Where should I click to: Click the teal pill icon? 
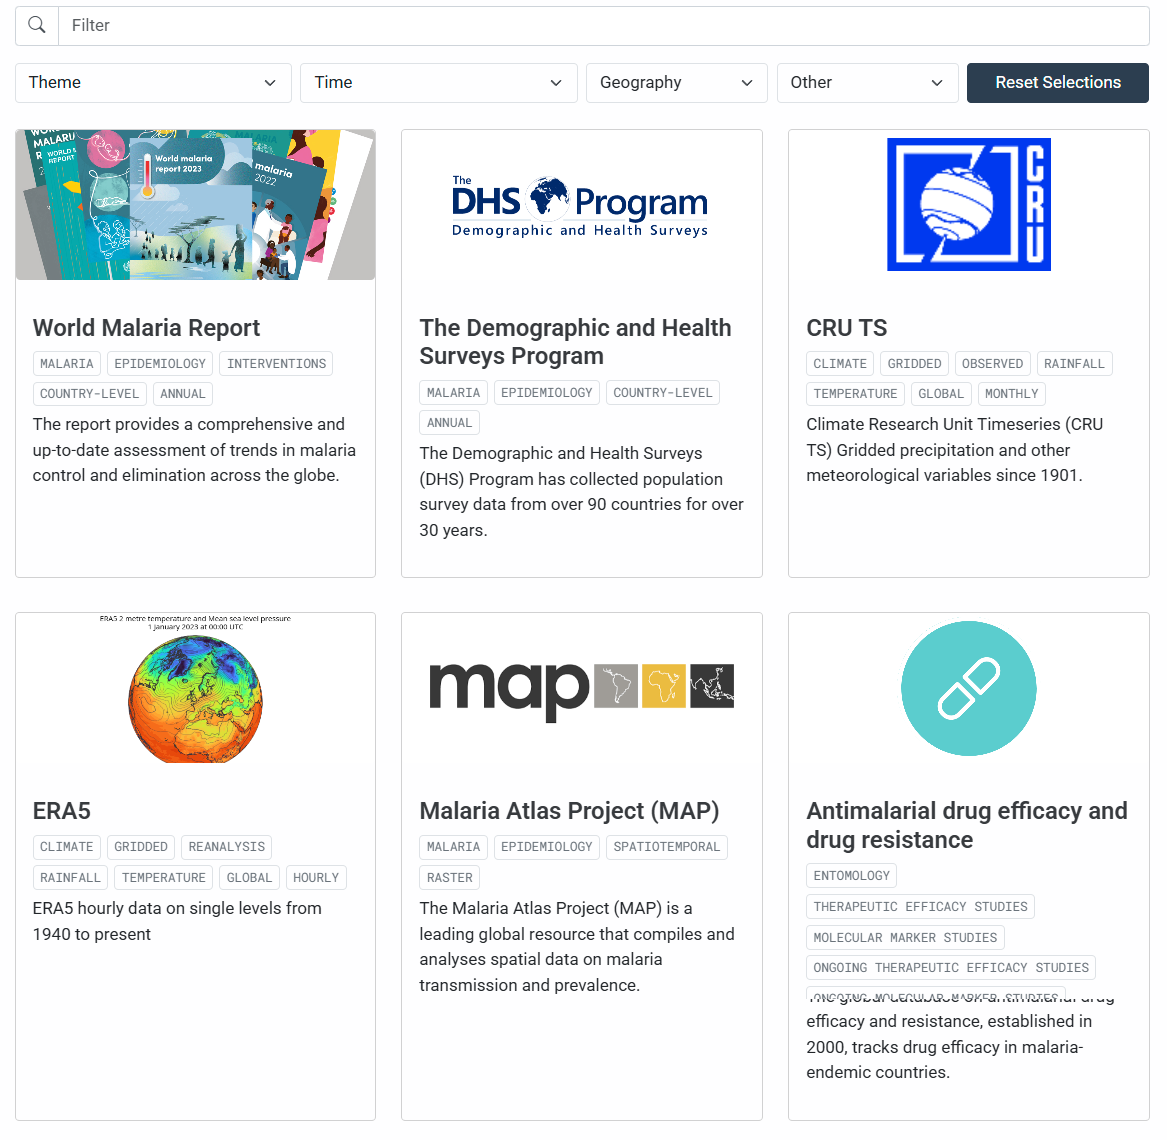968,688
